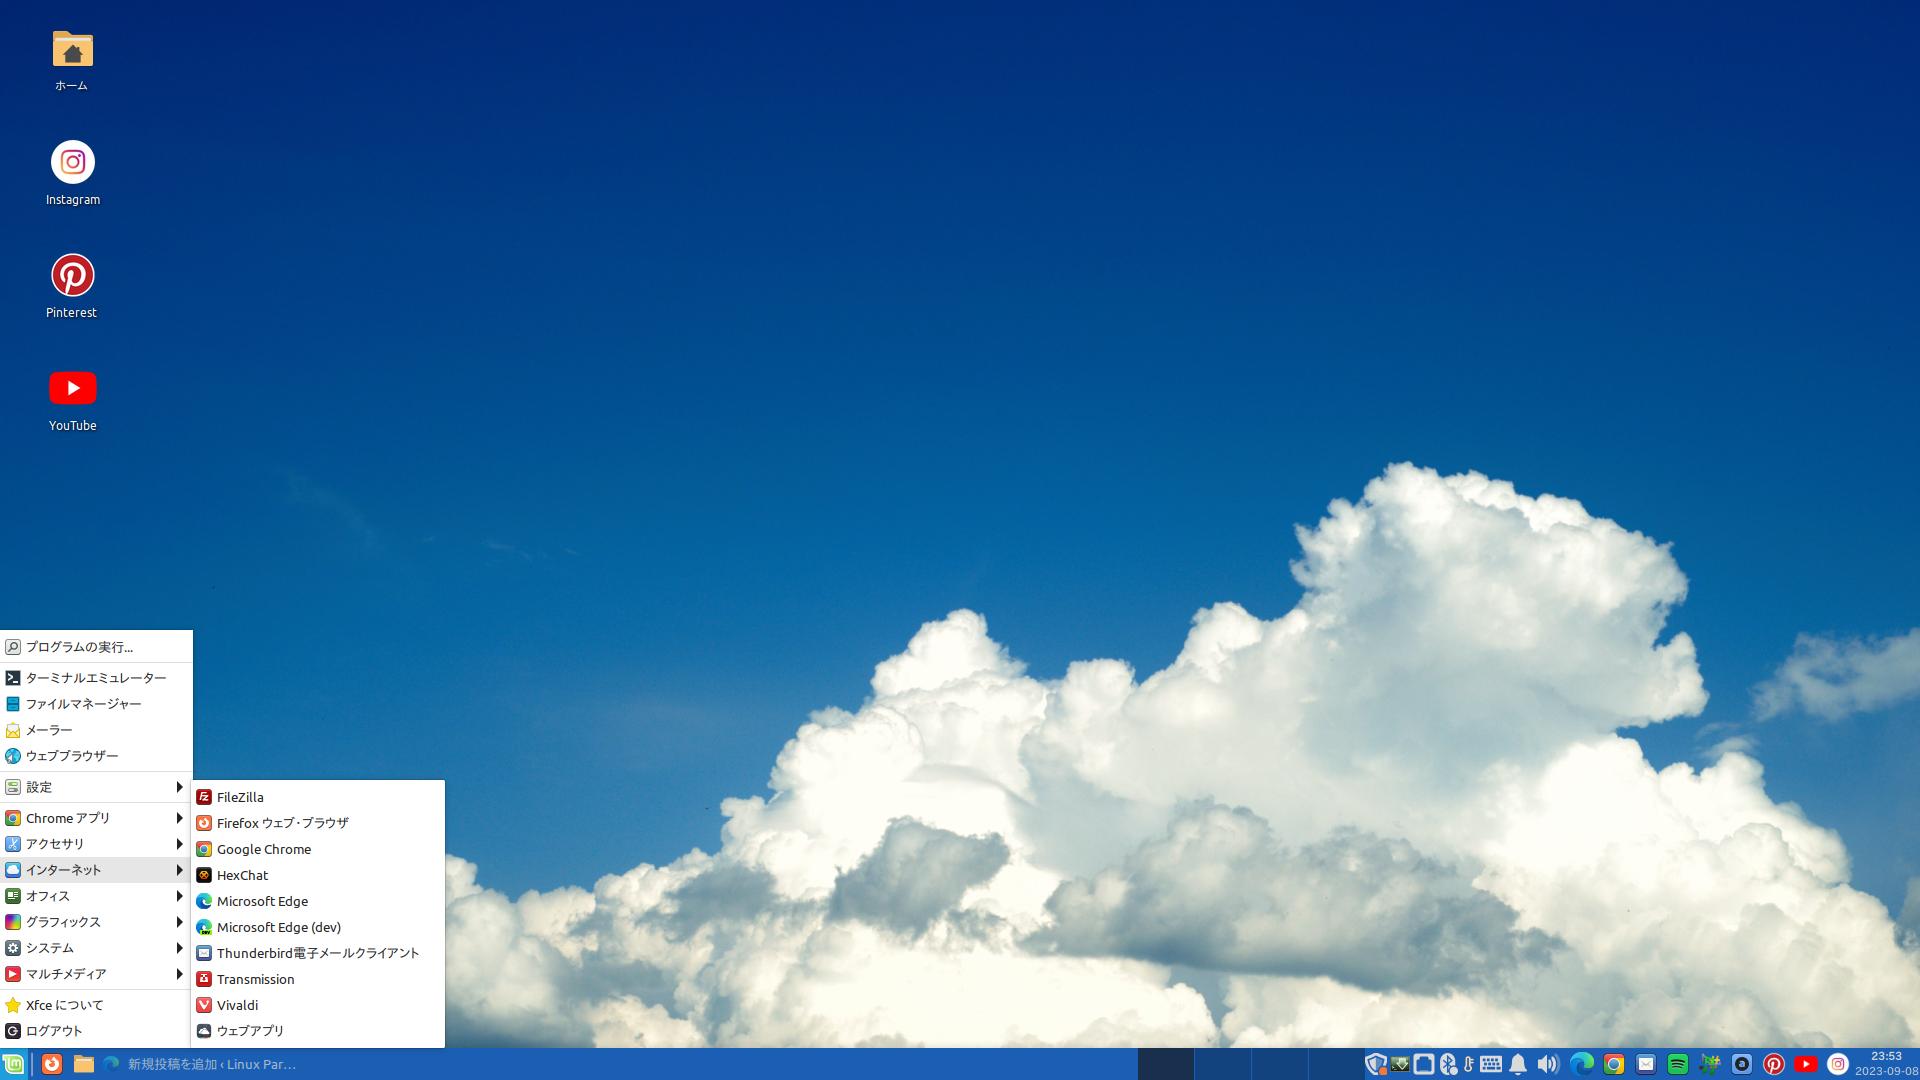The height and width of the screenshot is (1080, 1920).
Task: Launch HexChat from the submenu
Action: pos(318,875)
